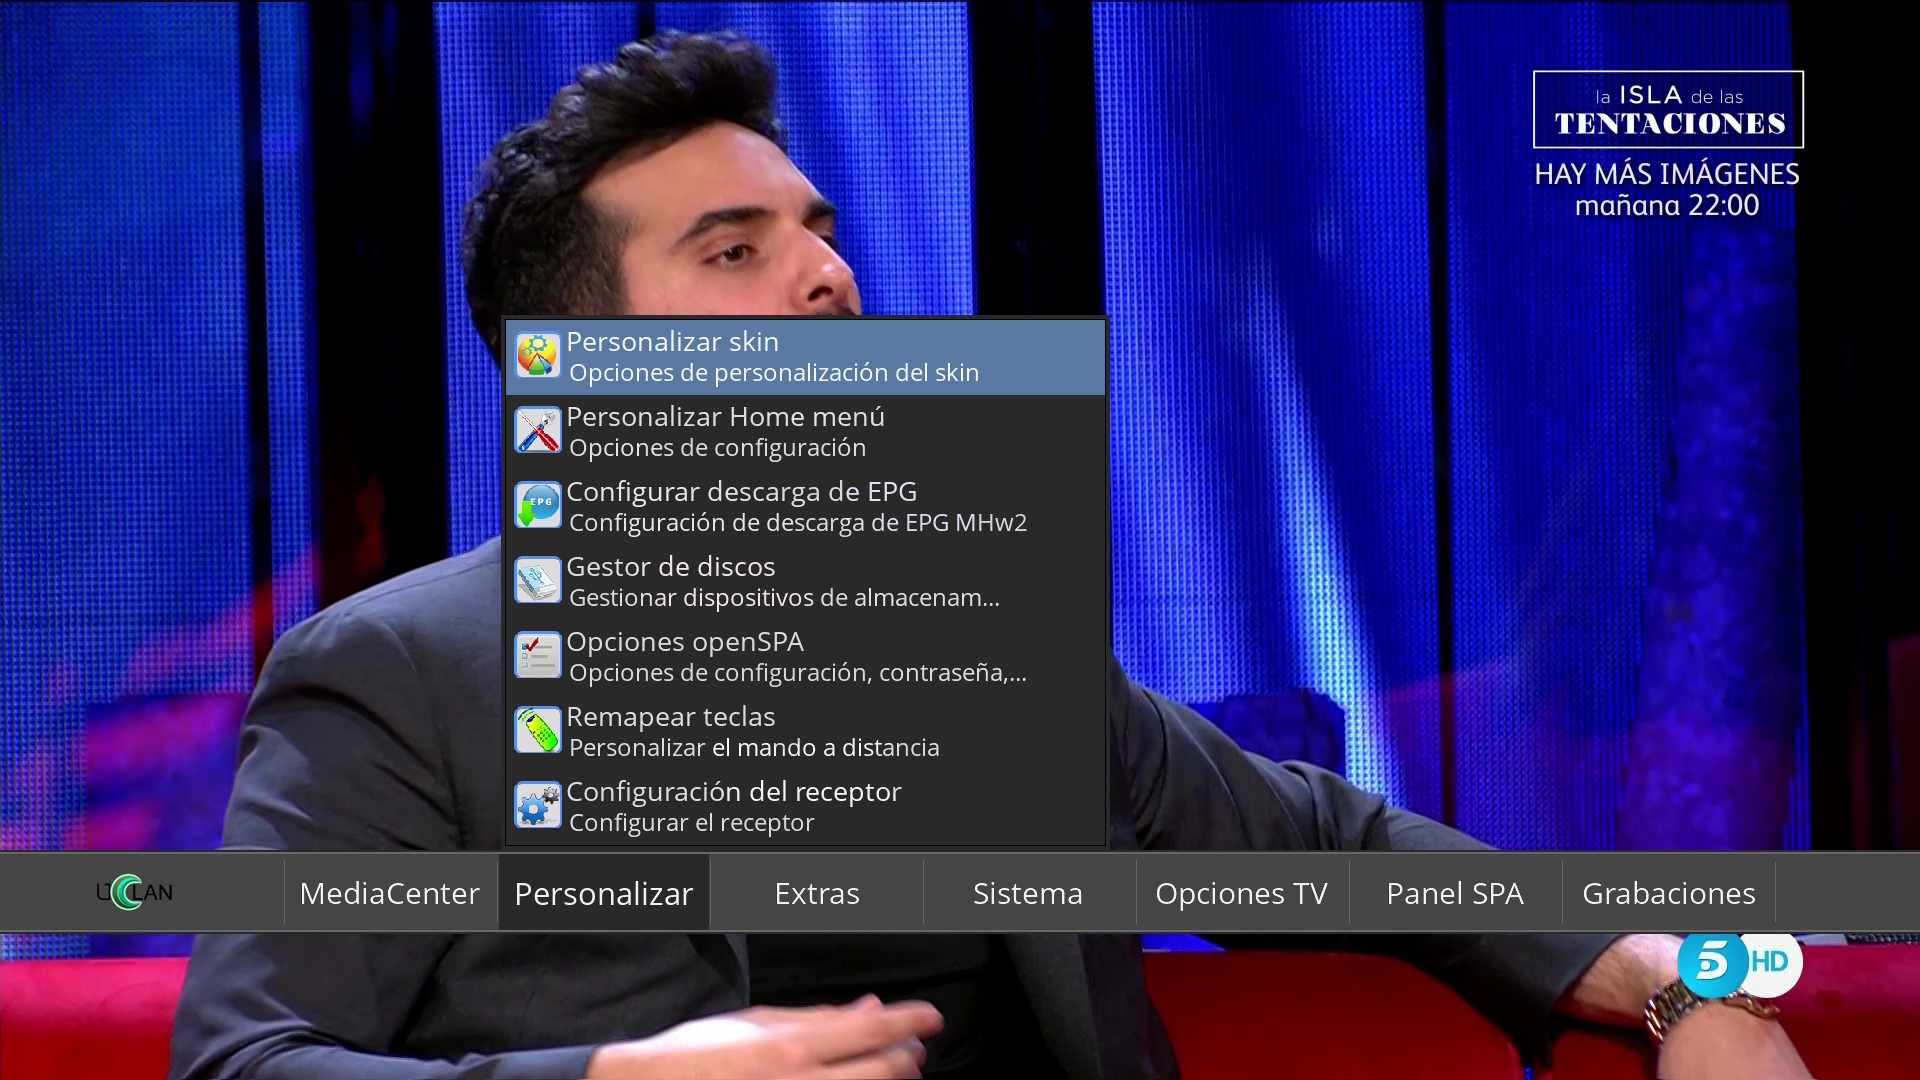The height and width of the screenshot is (1080, 1920).
Task: Click the Personalizar Home menú tools icon
Action: tap(537, 431)
